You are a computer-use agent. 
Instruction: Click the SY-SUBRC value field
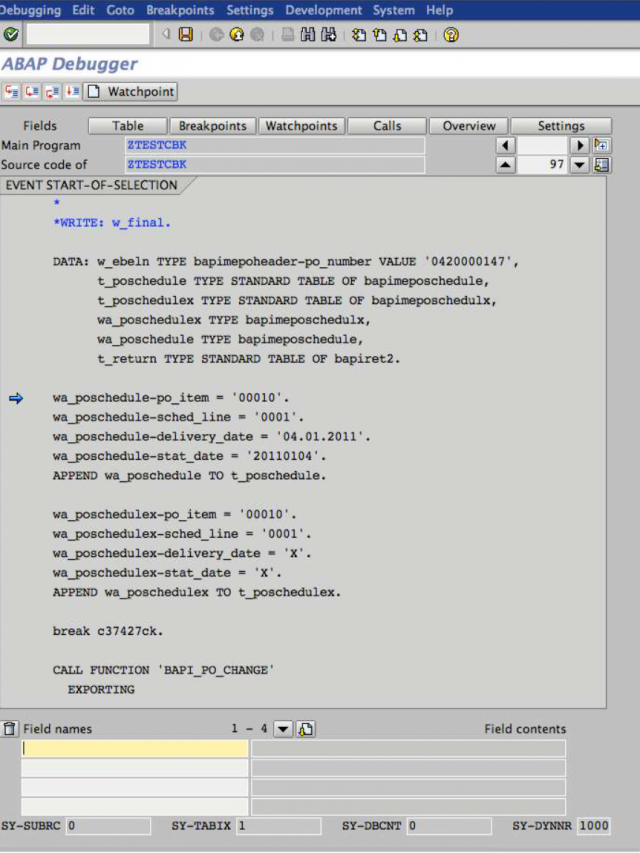point(108,826)
